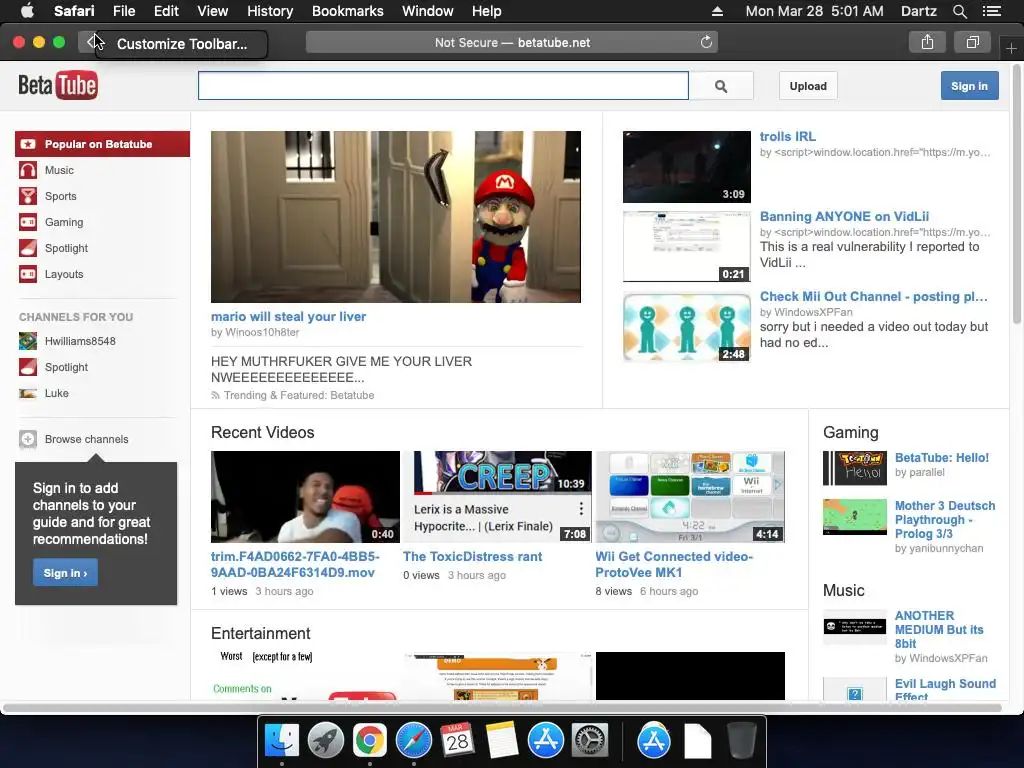Image resolution: width=1024 pixels, height=768 pixels.
Task: Select Spotlight under Channels For You
Action: [x=66, y=368]
